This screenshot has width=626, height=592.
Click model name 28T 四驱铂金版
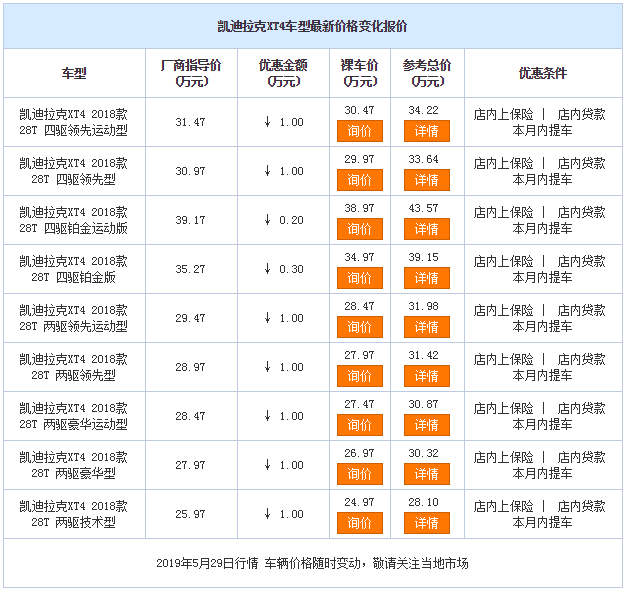(x=74, y=269)
